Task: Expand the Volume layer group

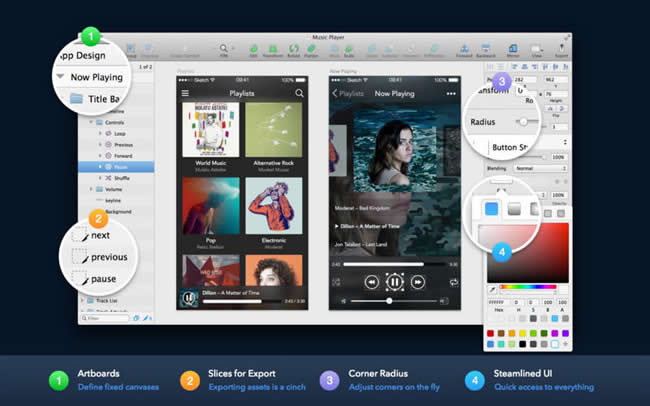Action: click(92, 188)
